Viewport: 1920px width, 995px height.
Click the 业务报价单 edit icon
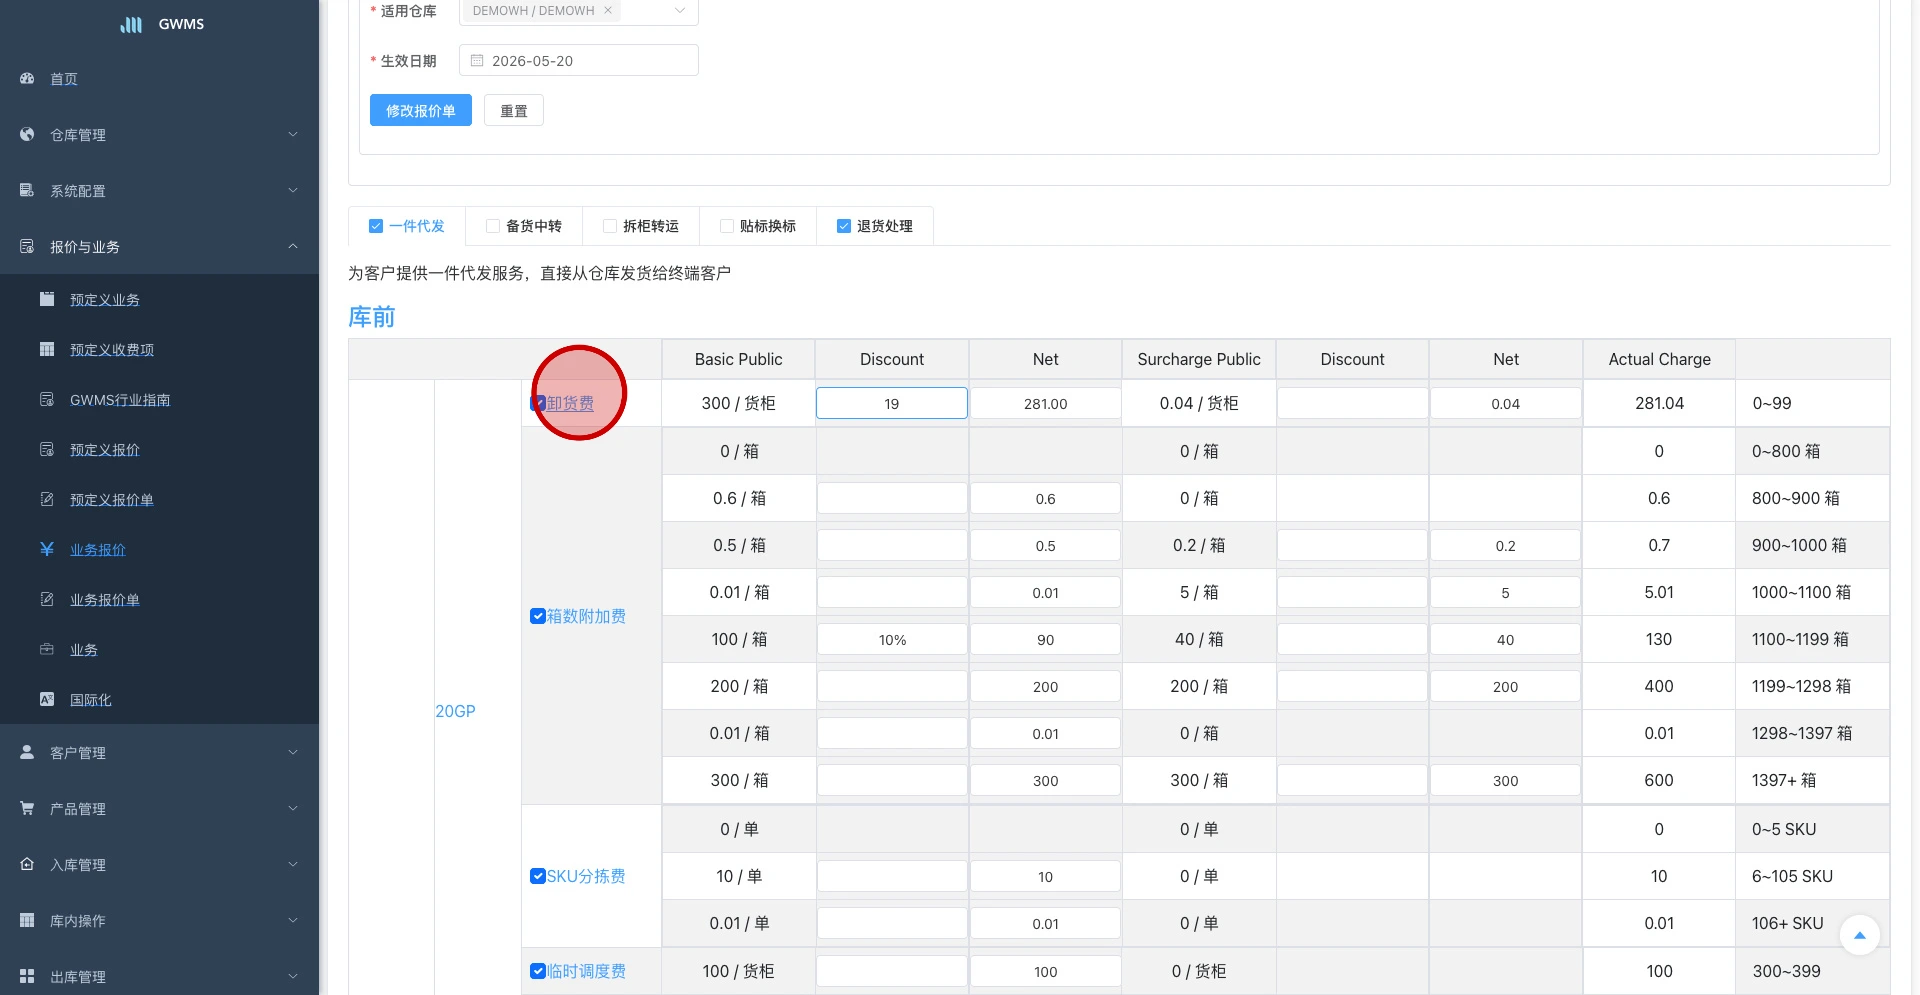[47, 599]
